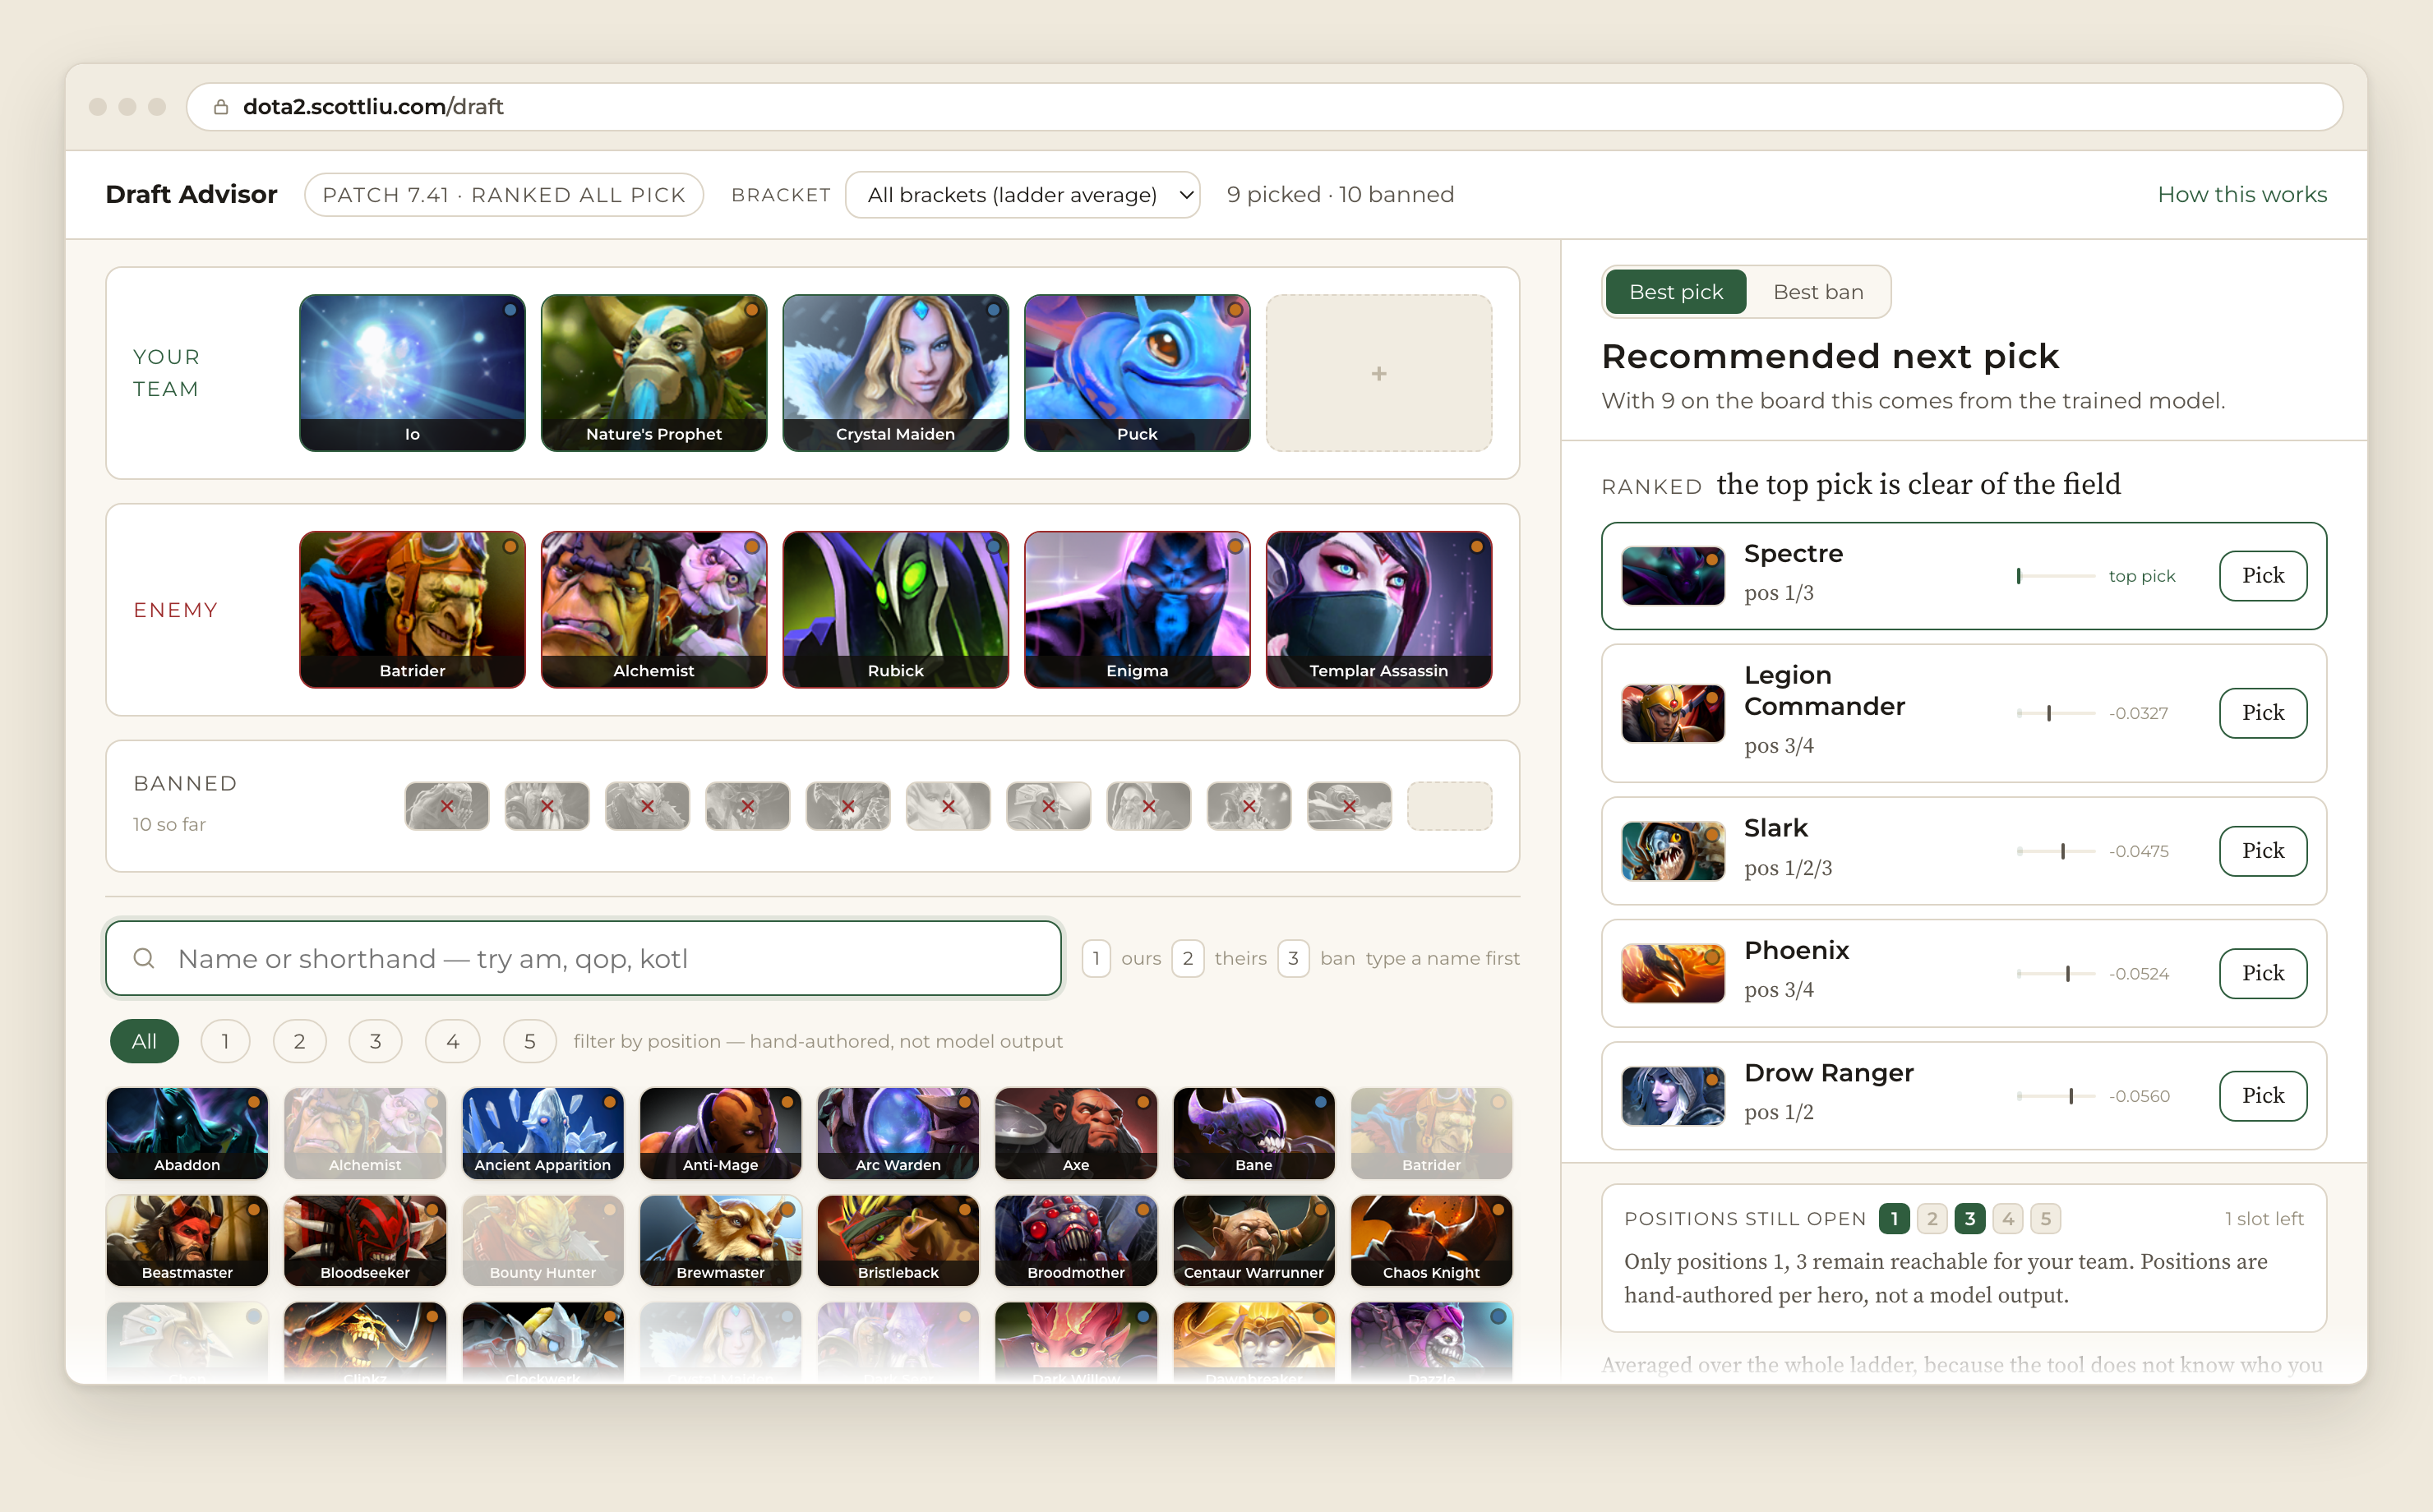
Task: Click the Drow Ranger recommendation portrait
Action: 1673,1096
